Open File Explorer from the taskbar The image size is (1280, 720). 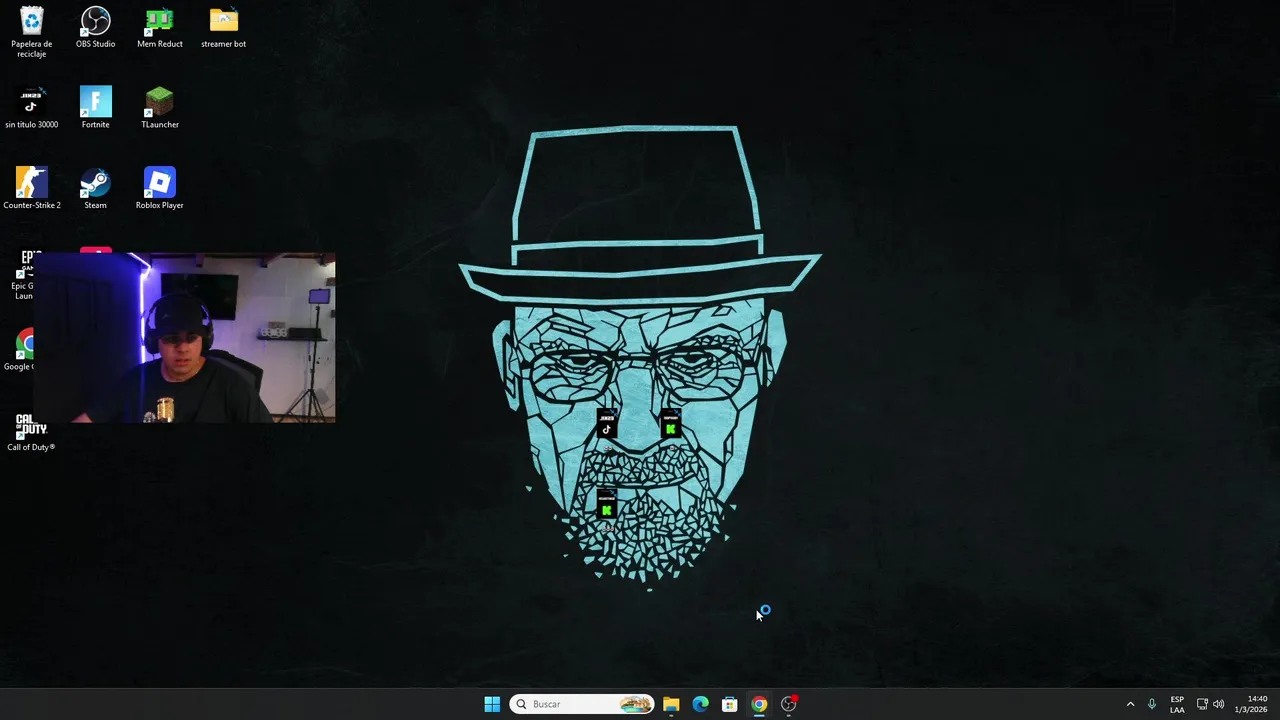(671, 704)
